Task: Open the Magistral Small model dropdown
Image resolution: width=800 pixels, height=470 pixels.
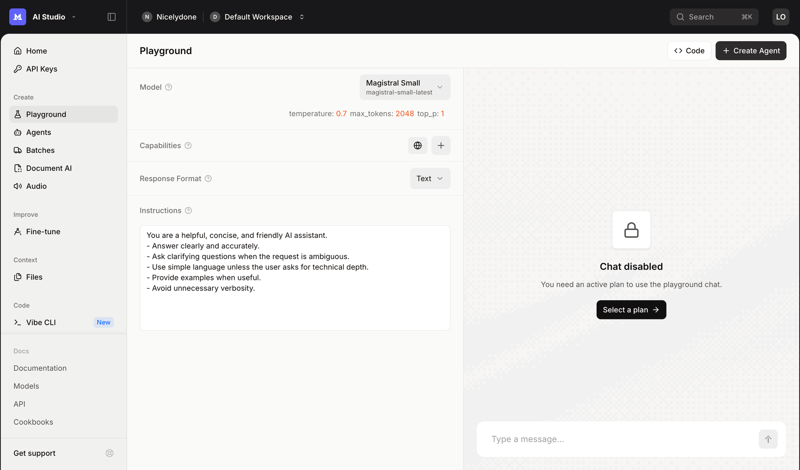Action: pyautogui.click(x=405, y=87)
